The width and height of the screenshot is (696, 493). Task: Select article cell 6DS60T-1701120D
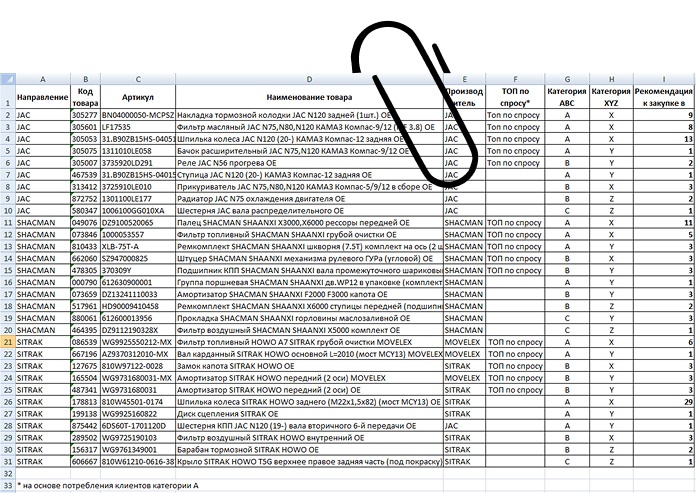tap(138, 426)
